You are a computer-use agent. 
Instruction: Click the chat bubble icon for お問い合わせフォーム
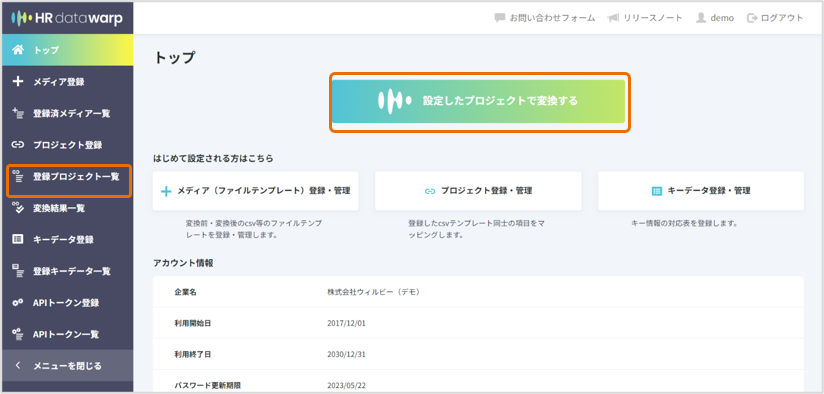pyautogui.click(x=499, y=18)
